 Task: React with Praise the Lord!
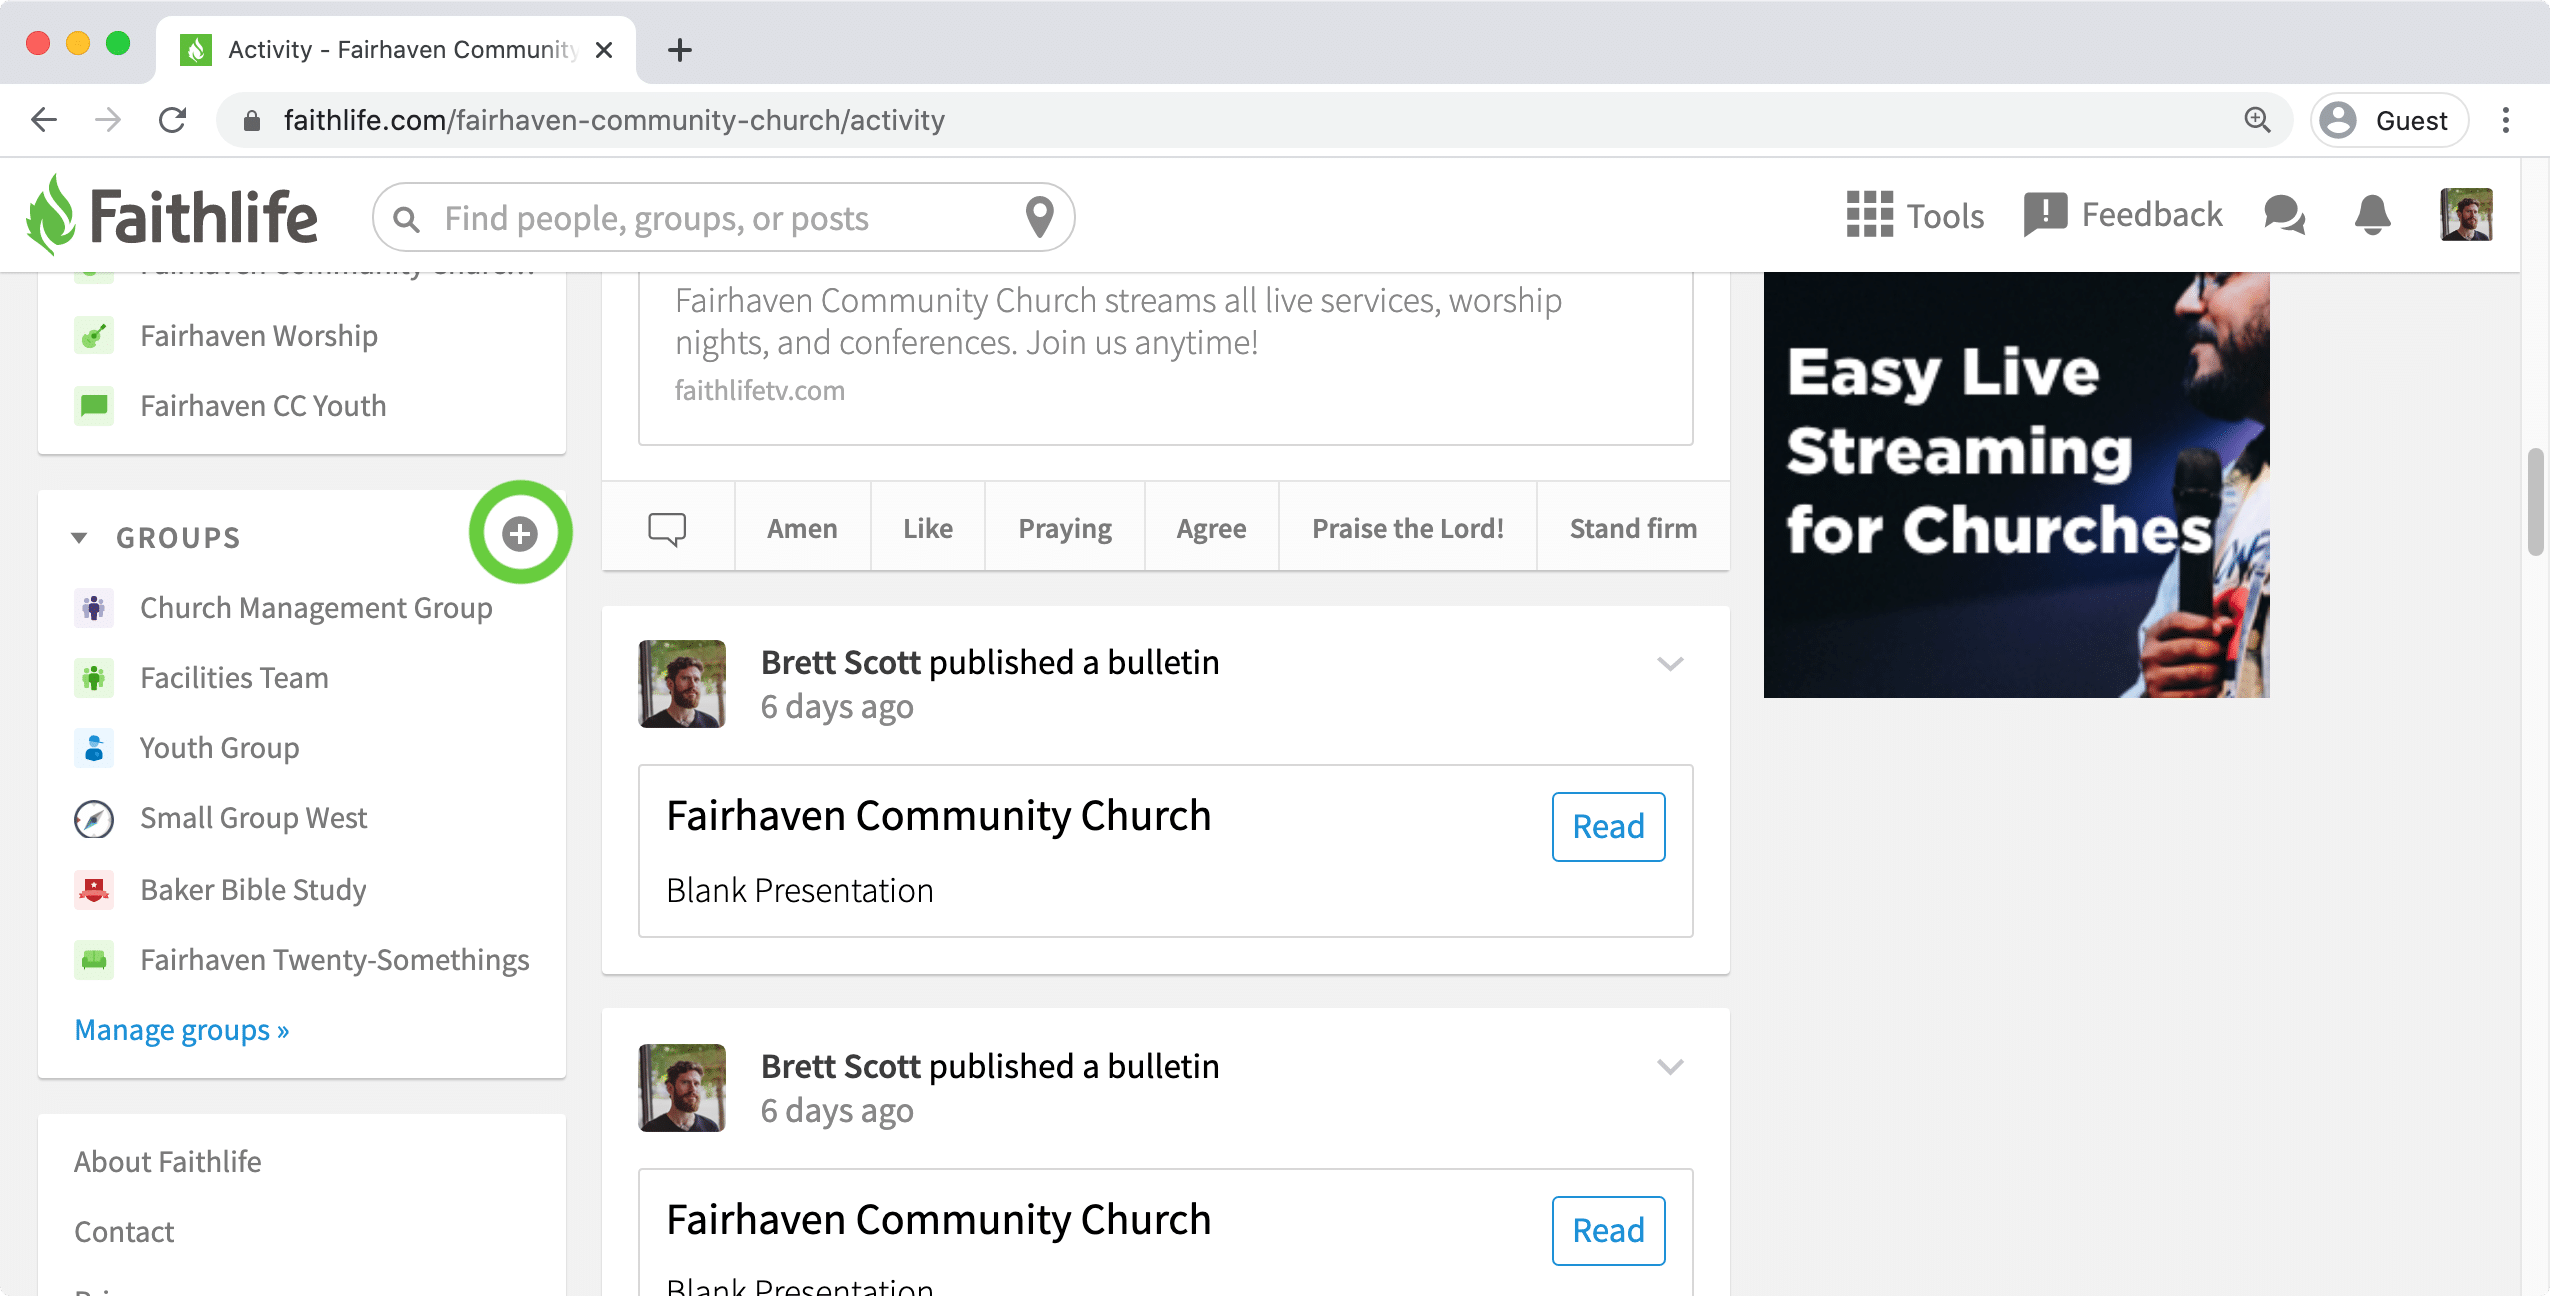pos(1408,528)
